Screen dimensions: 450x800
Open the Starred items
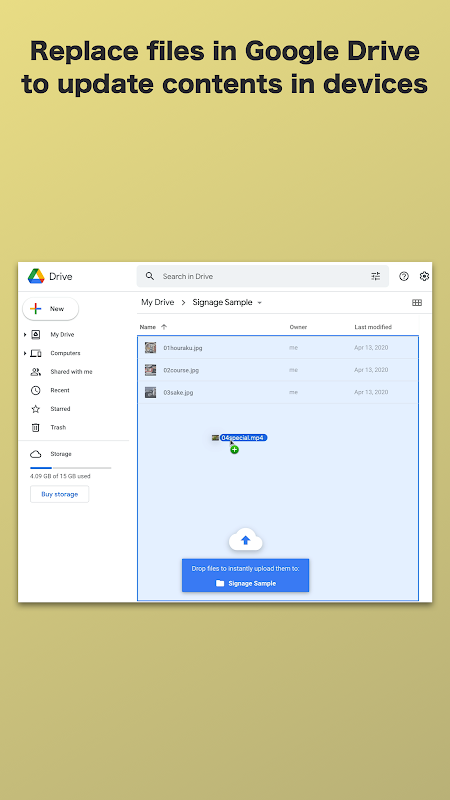point(50,409)
